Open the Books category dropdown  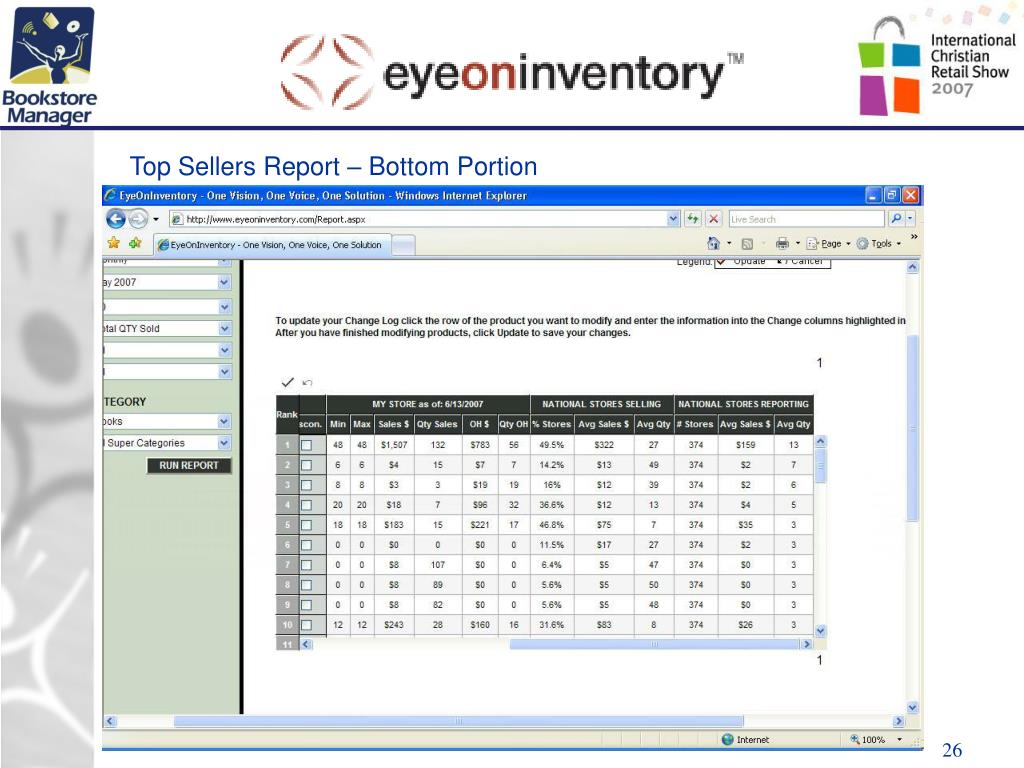tap(224, 421)
